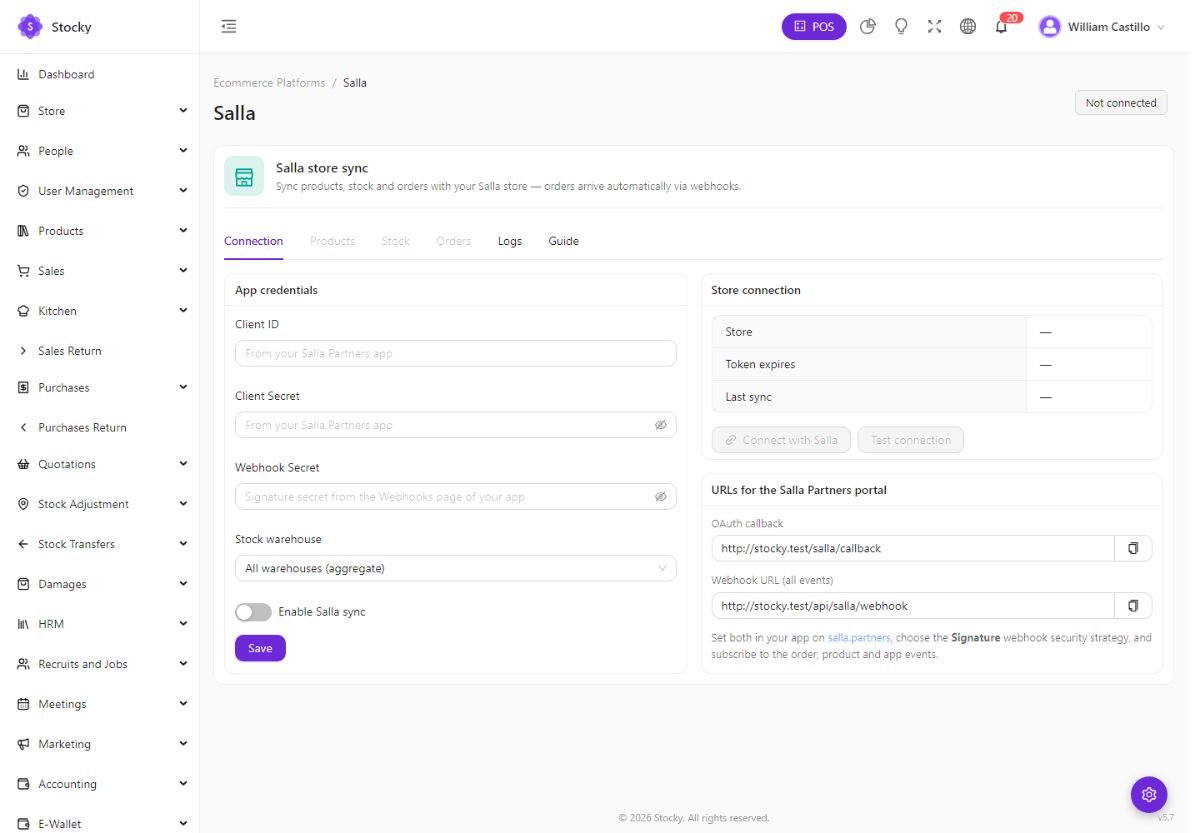This screenshot has height=833, width=1200.
Task: Click the Purchases receipt icon in sidebar
Action: coord(23,387)
